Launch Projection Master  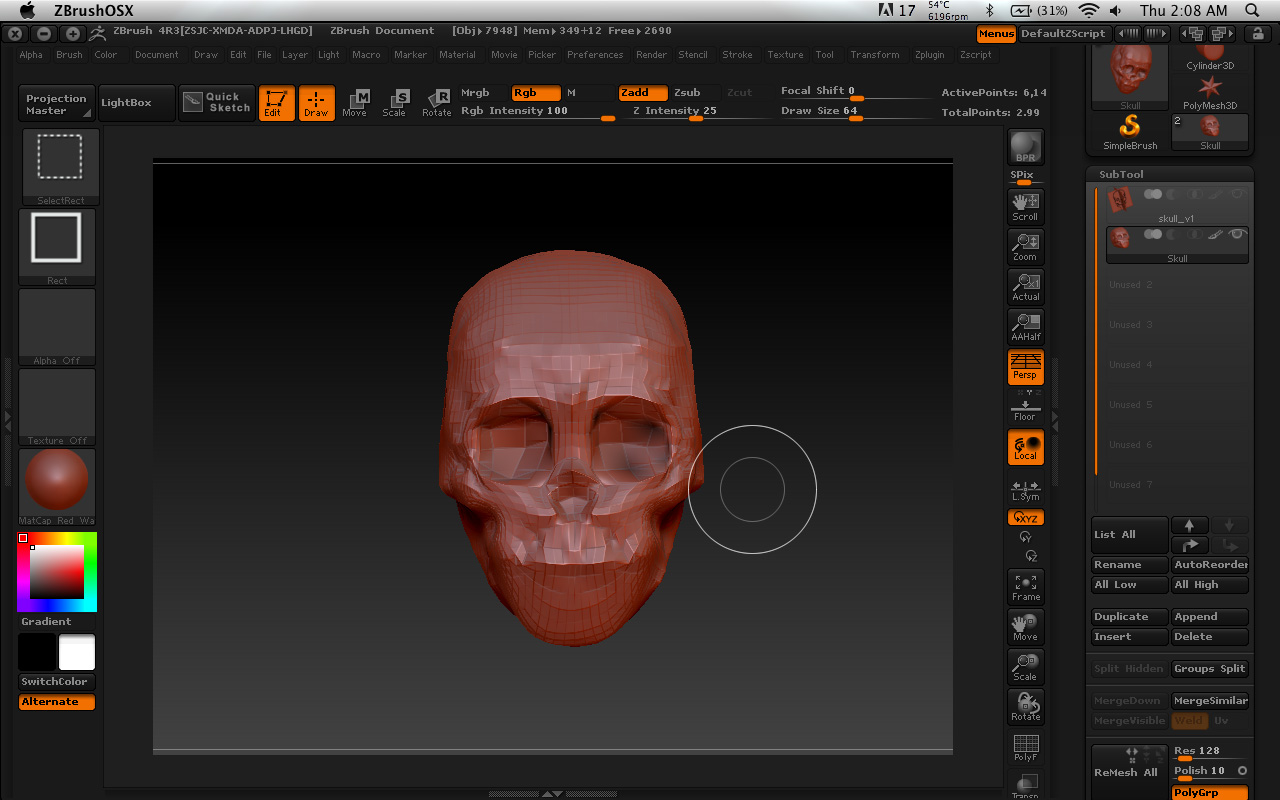pyautogui.click(x=55, y=102)
